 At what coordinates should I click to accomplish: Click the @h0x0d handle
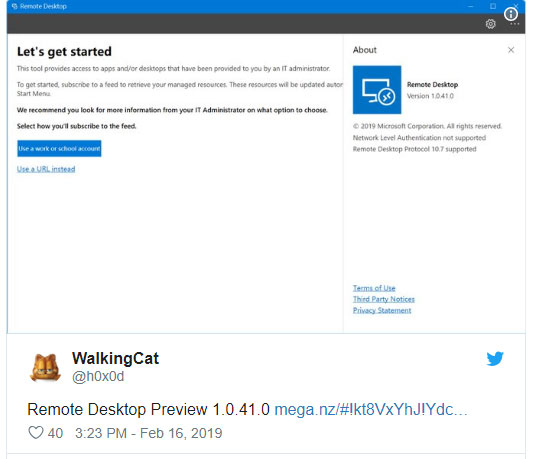click(x=98, y=376)
